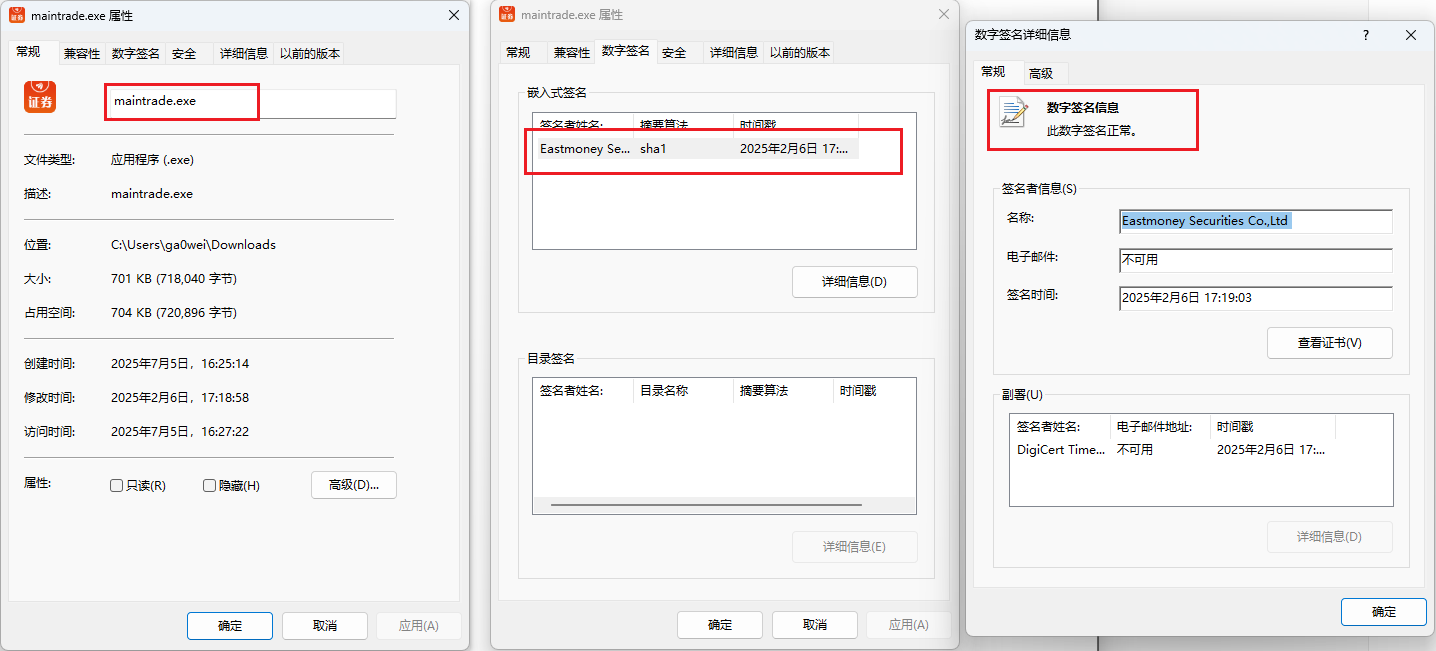
Task: Click the maintrade.exe filename field
Action: pos(251,102)
